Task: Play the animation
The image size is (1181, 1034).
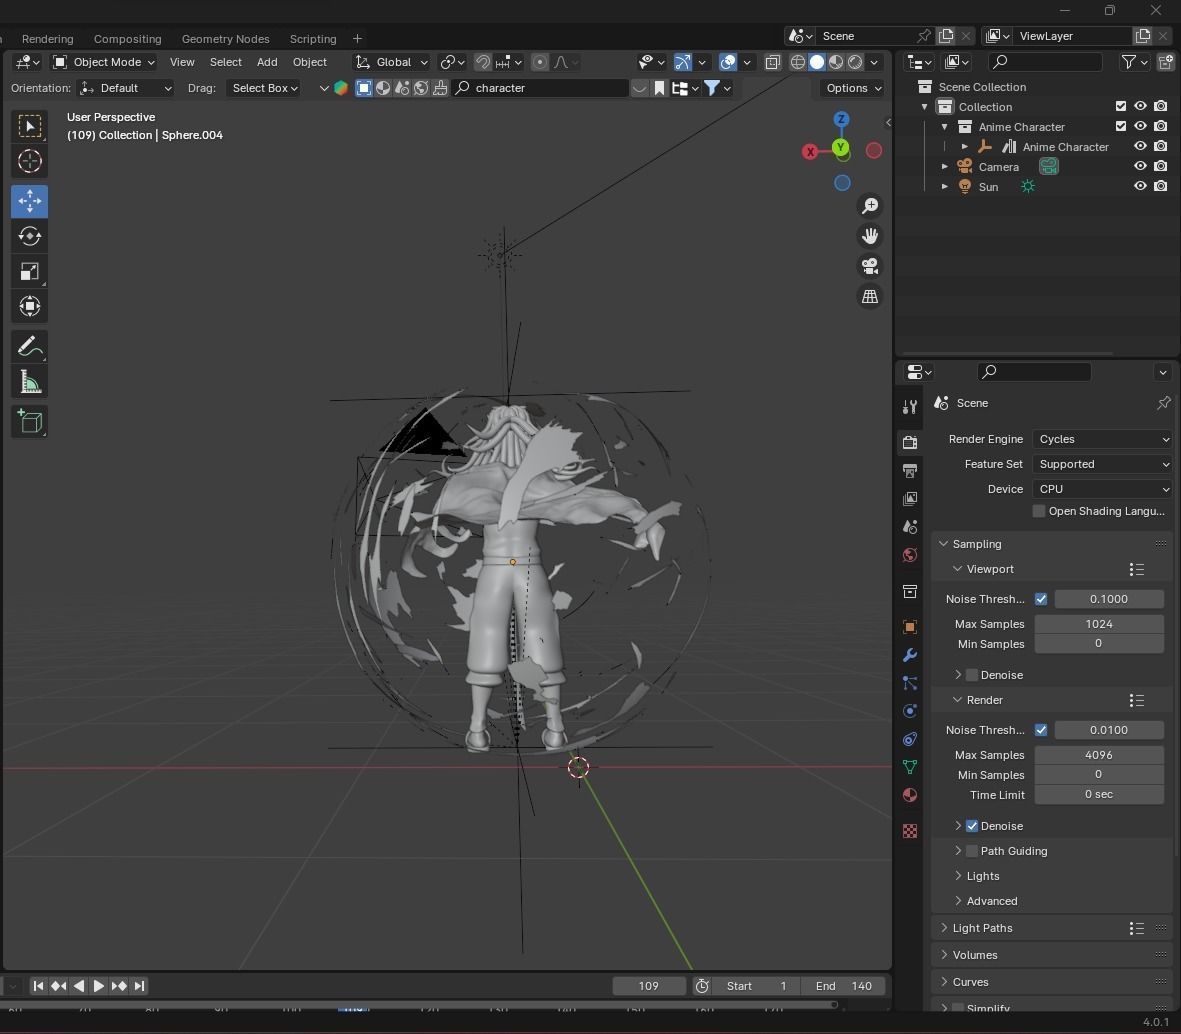Action: coord(98,986)
